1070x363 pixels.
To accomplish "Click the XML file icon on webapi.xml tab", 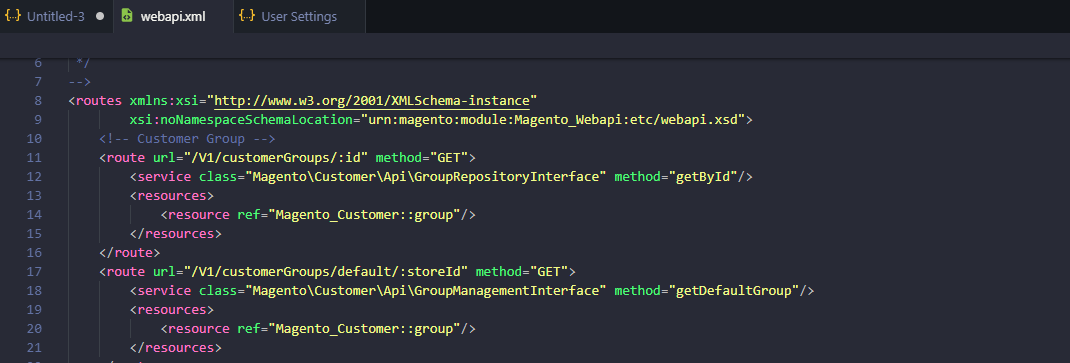I will (127, 16).
